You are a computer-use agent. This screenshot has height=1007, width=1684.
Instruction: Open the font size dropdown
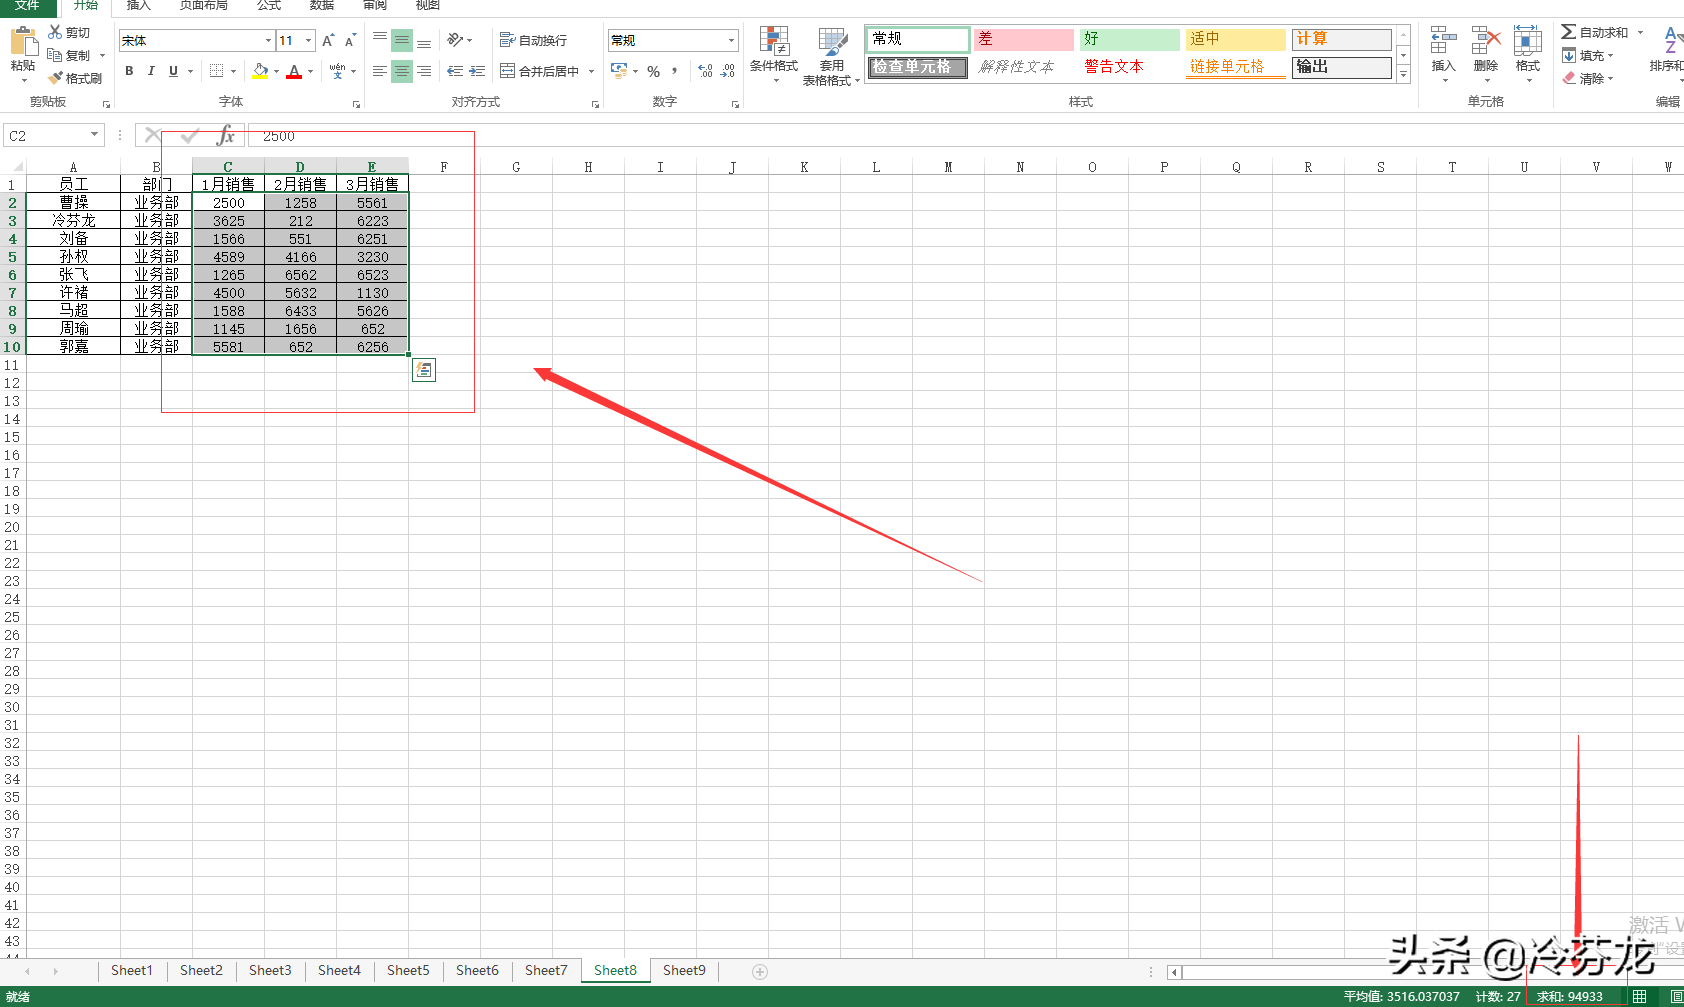click(309, 41)
